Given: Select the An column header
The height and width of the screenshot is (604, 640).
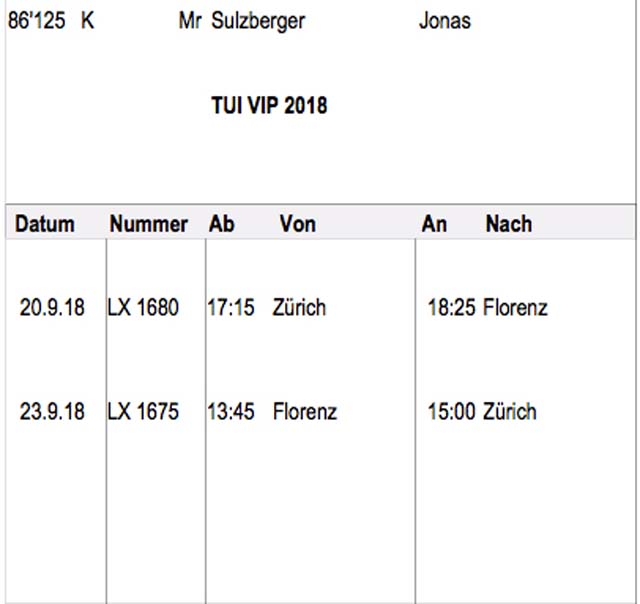Looking at the screenshot, I should click(434, 224).
